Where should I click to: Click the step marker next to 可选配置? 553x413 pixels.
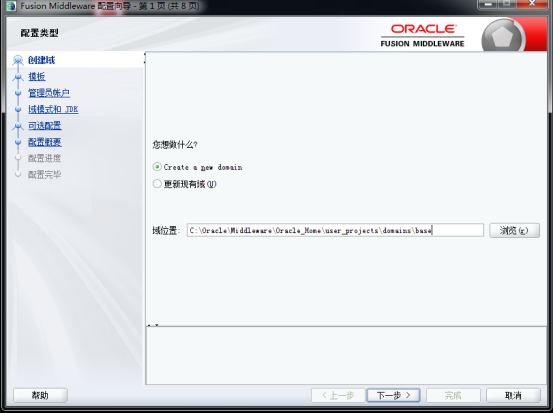click(18, 126)
